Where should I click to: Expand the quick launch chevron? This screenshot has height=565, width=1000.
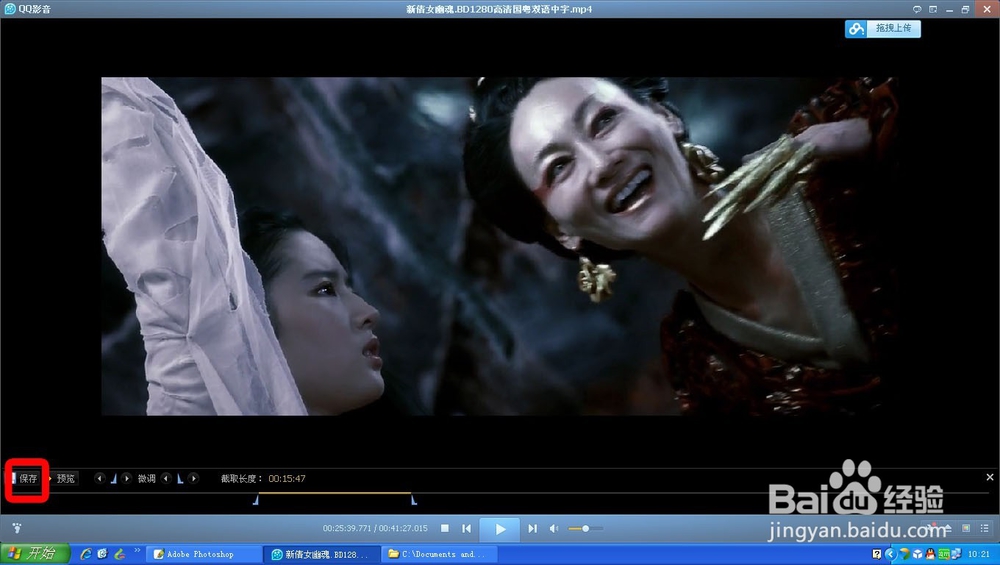tap(136, 550)
